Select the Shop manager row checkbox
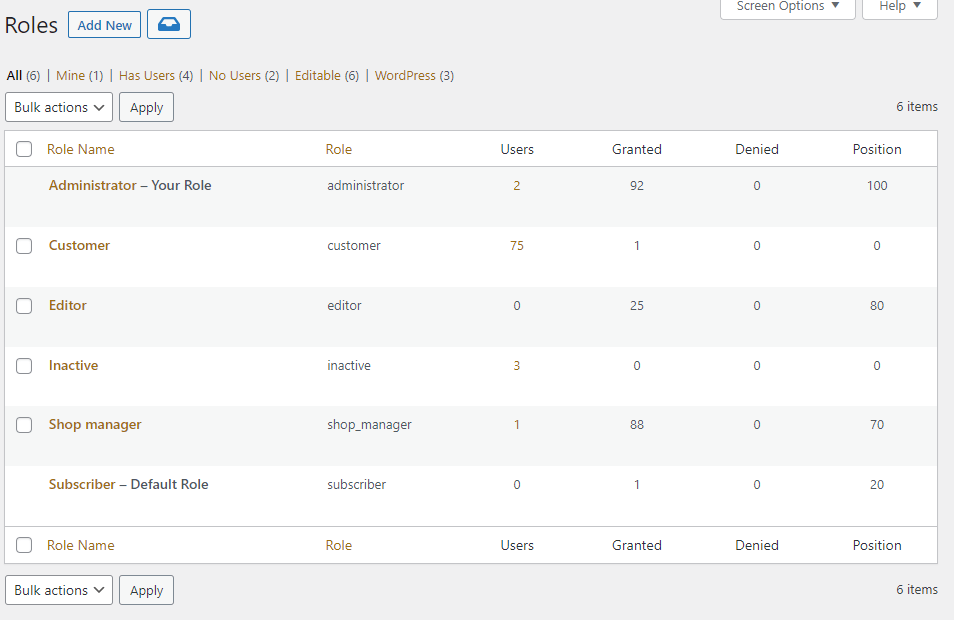This screenshot has width=954, height=620. tap(24, 425)
